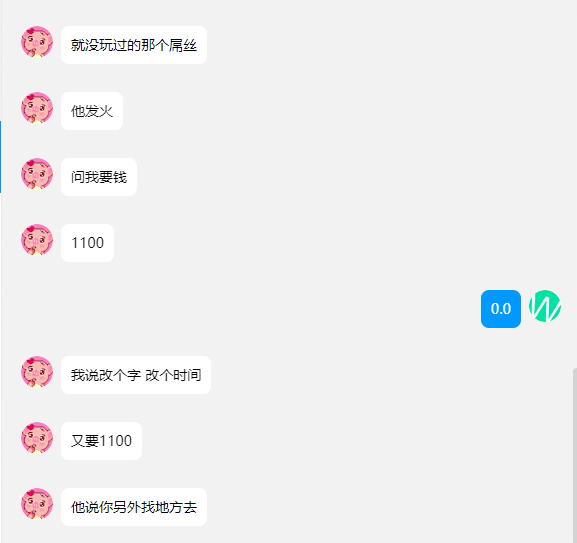Open pig avatar beside '他说你另外找地方去'
Screen dimensions: 577x543
(x=37, y=504)
